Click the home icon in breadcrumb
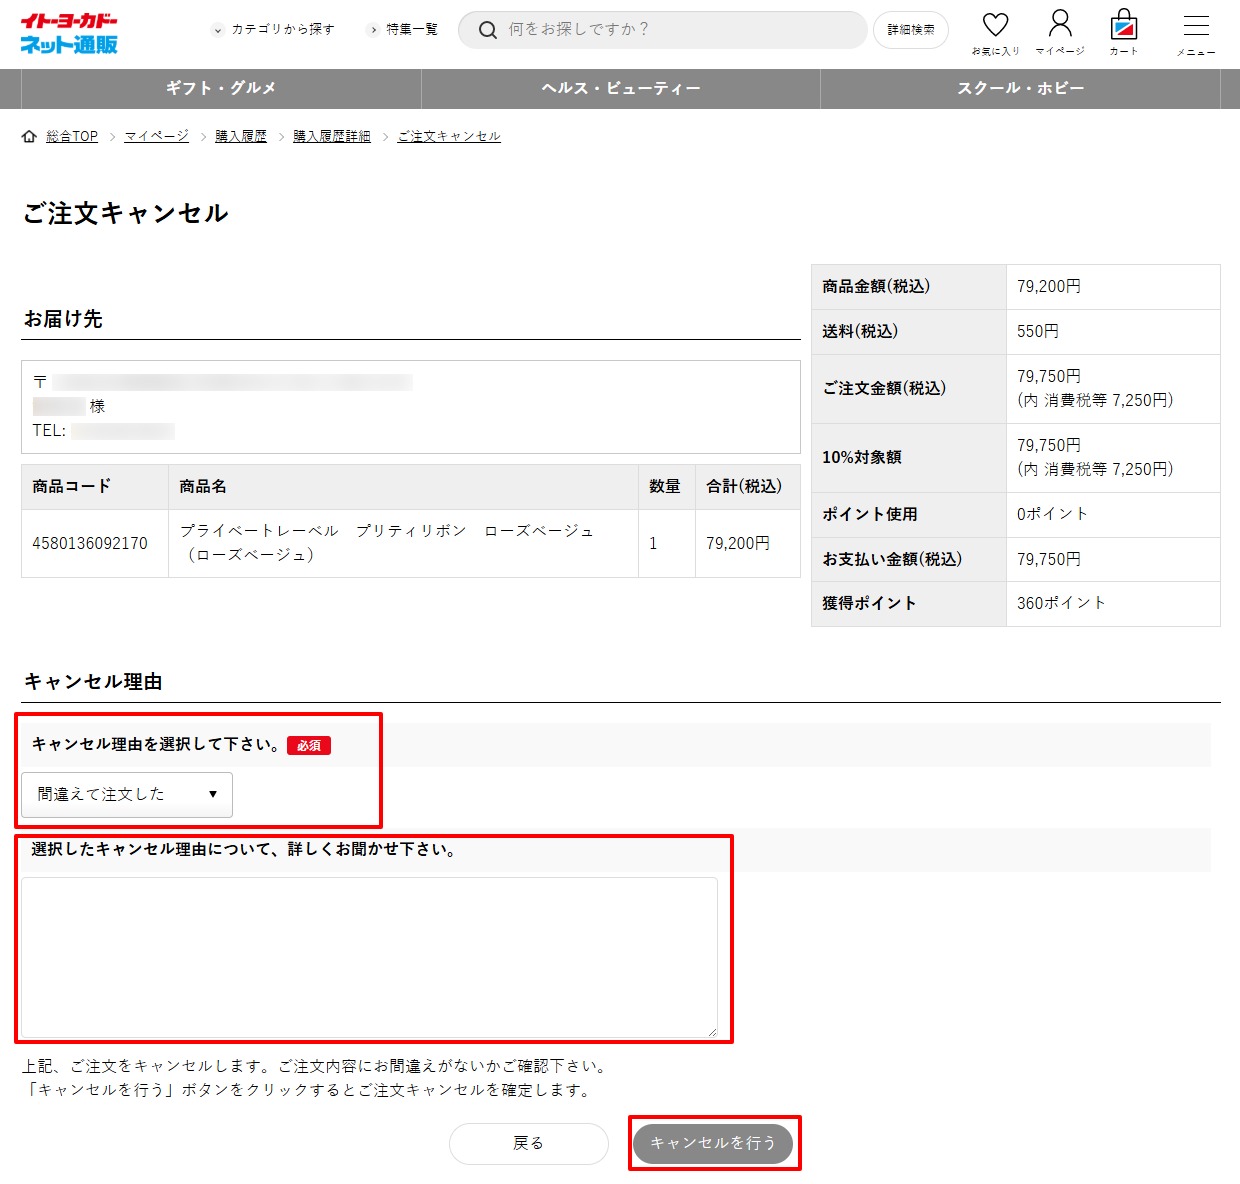 tap(29, 136)
